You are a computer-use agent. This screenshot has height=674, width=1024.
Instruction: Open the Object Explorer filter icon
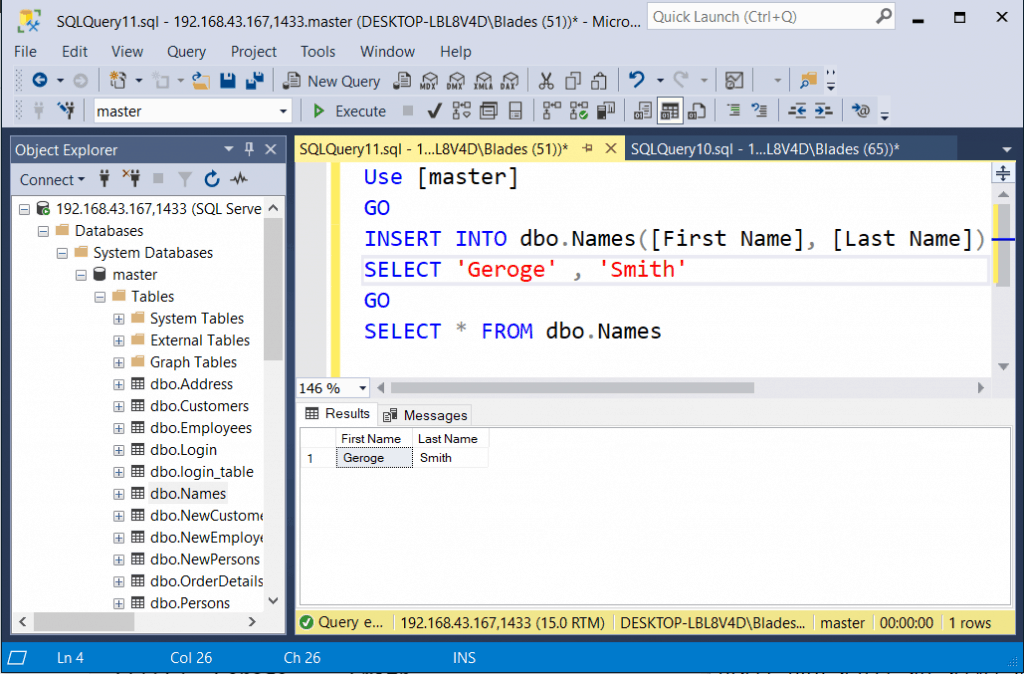coord(186,179)
